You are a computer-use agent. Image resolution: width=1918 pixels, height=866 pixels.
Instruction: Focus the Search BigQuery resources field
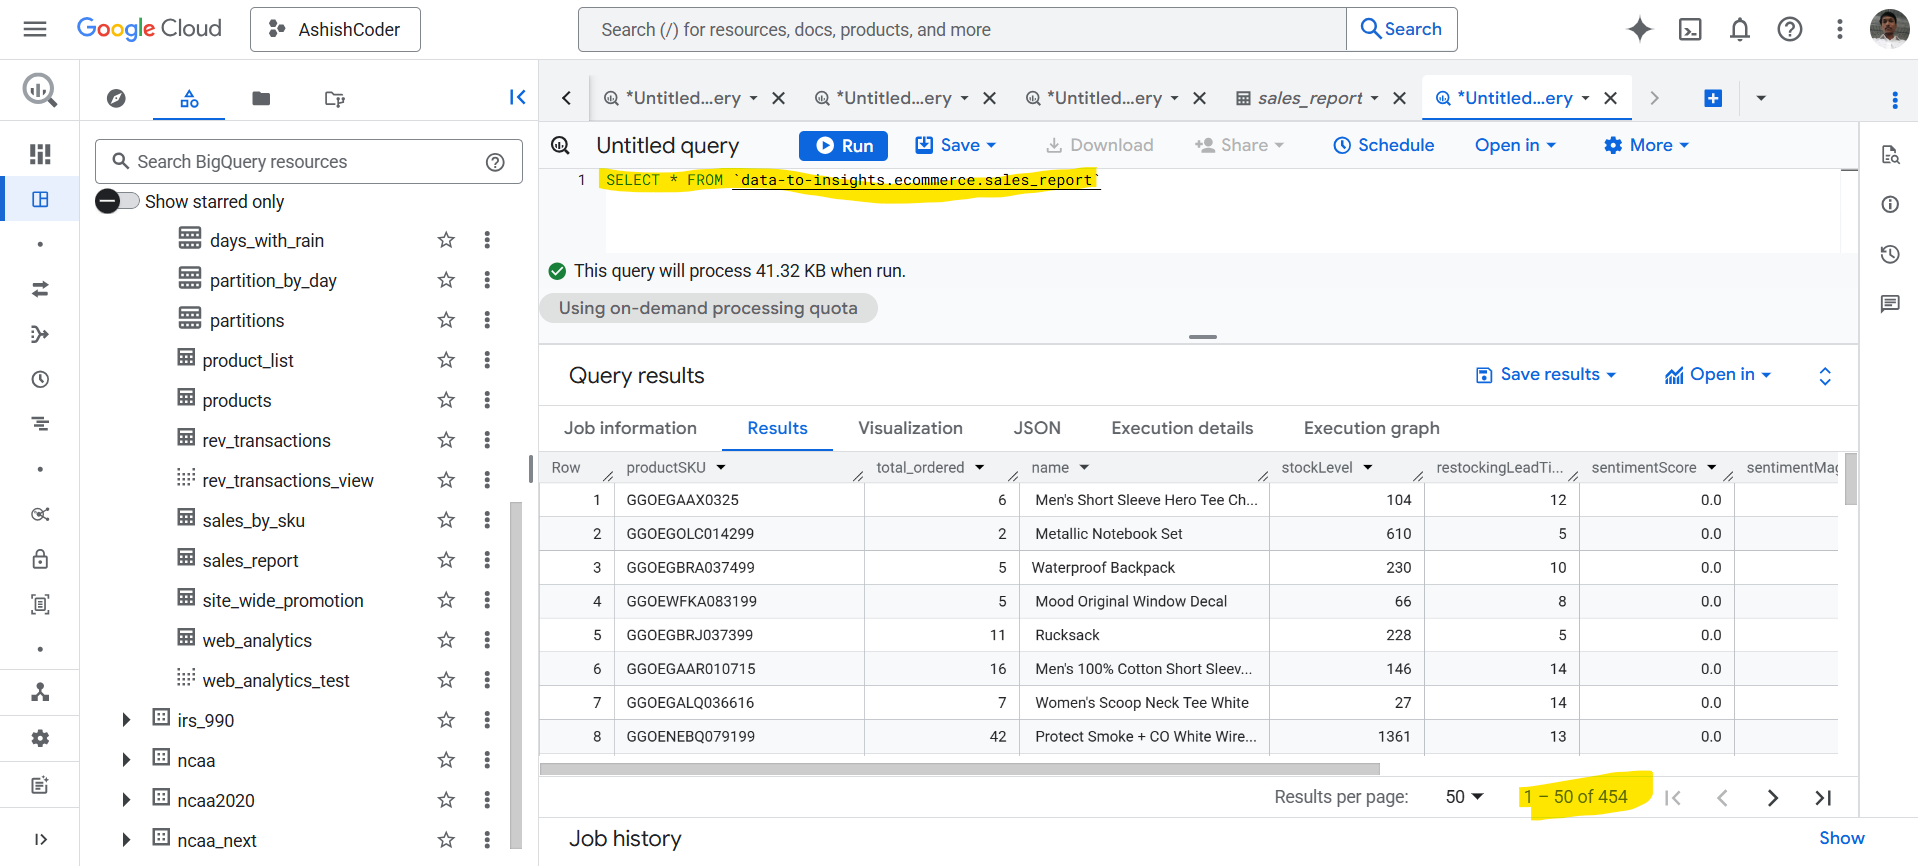[x=308, y=162]
